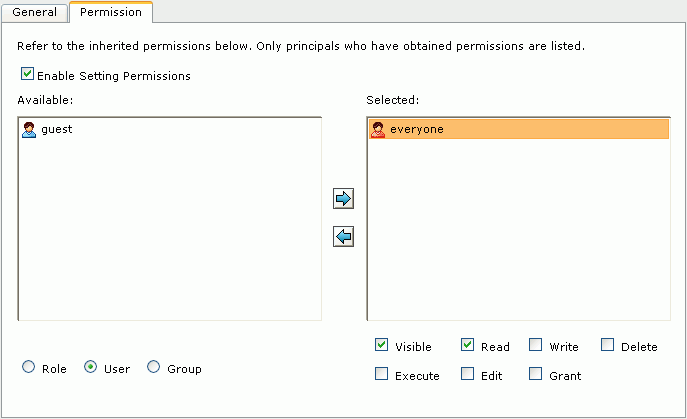Toggle the Visible permission checkbox
The width and height of the screenshot is (687, 419).
pos(381,345)
